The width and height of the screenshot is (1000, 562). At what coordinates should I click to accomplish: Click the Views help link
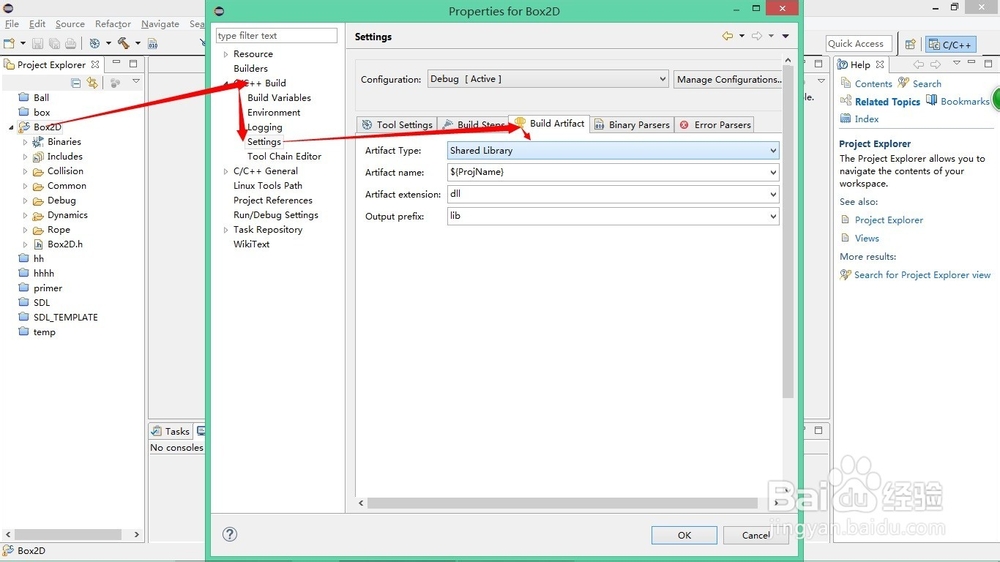[x=867, y=238]
